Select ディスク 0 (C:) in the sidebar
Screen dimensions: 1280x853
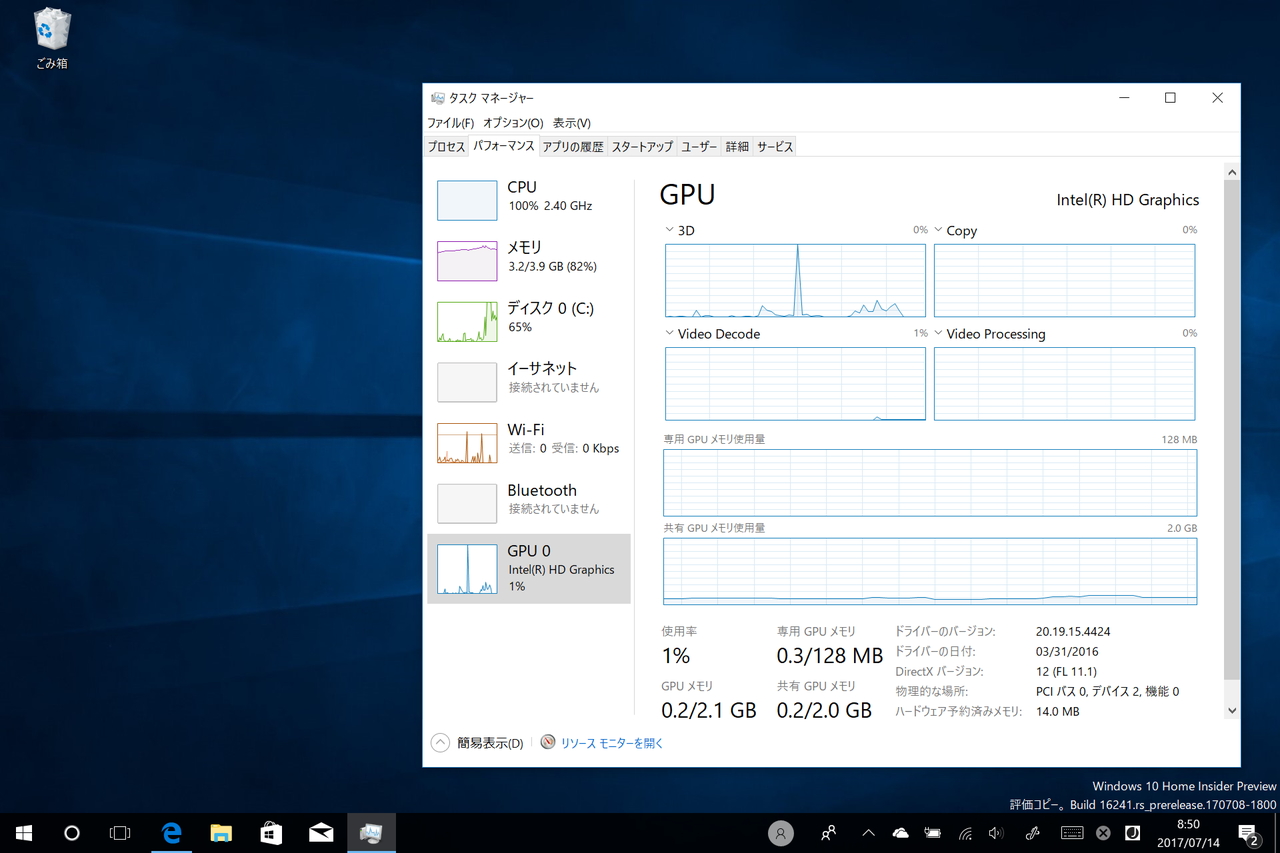pos(529,321)
